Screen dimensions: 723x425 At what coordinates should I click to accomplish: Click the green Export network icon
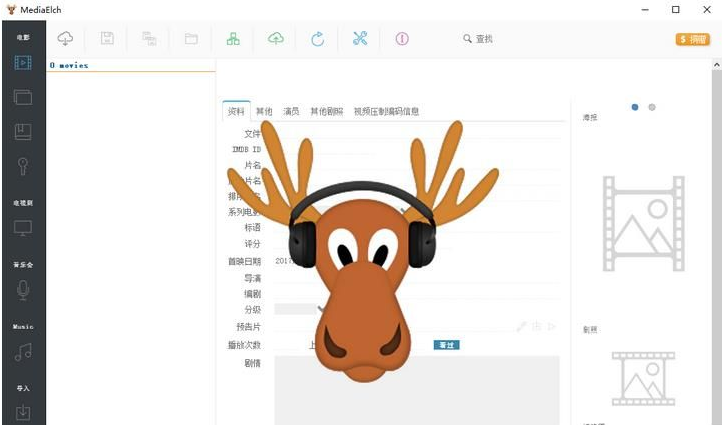coord(233,39)
